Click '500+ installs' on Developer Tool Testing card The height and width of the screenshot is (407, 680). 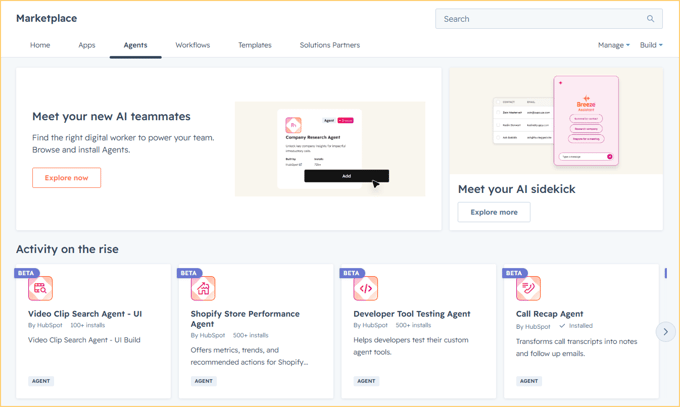click(413, 325)
